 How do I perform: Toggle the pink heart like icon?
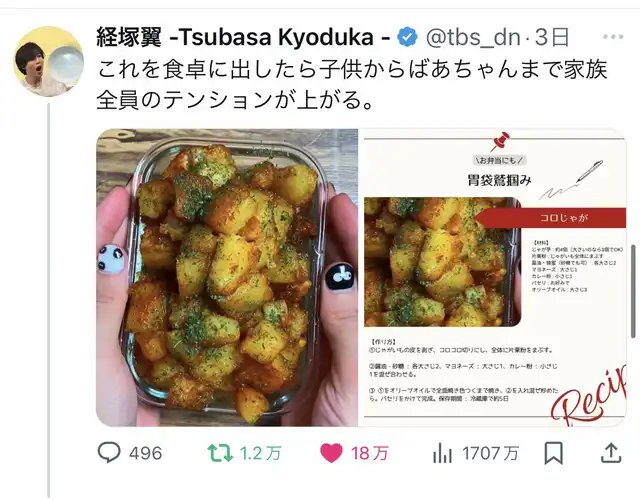[x=331, y=453]
